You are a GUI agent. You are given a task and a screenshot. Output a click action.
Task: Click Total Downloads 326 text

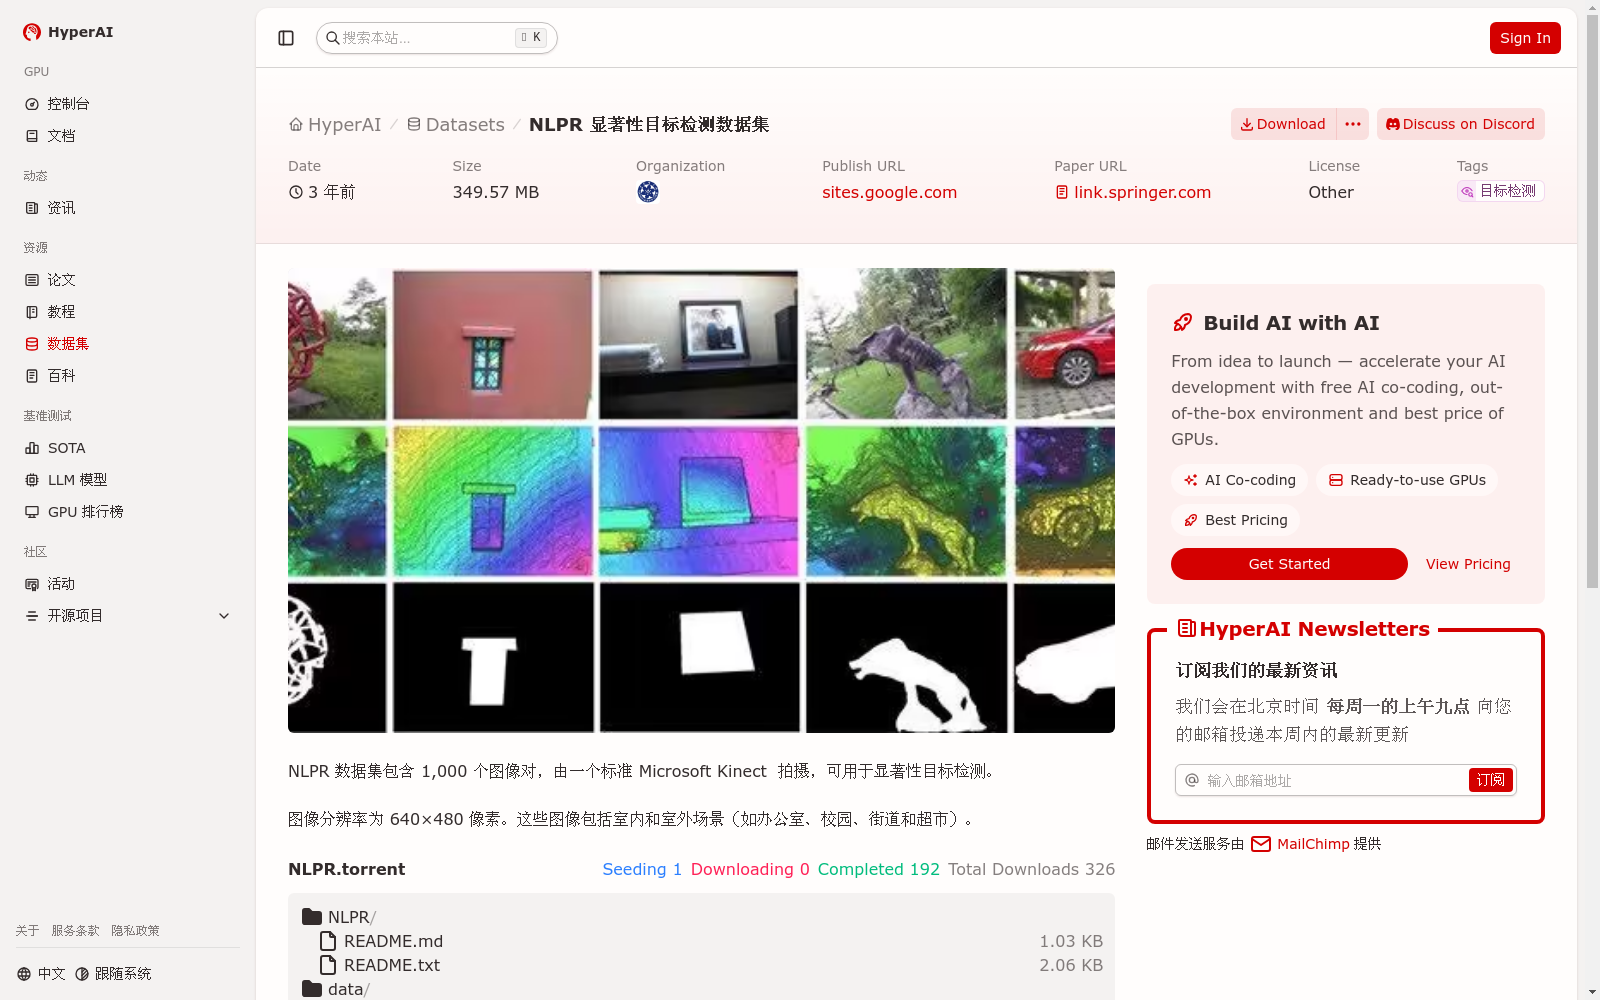1031,870
